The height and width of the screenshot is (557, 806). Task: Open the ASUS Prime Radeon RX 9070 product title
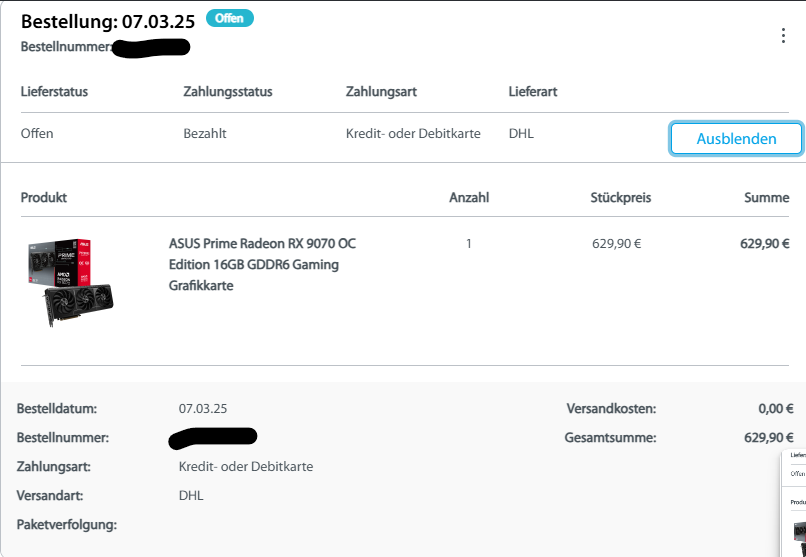pyautogui.click(x=262, y=264)
